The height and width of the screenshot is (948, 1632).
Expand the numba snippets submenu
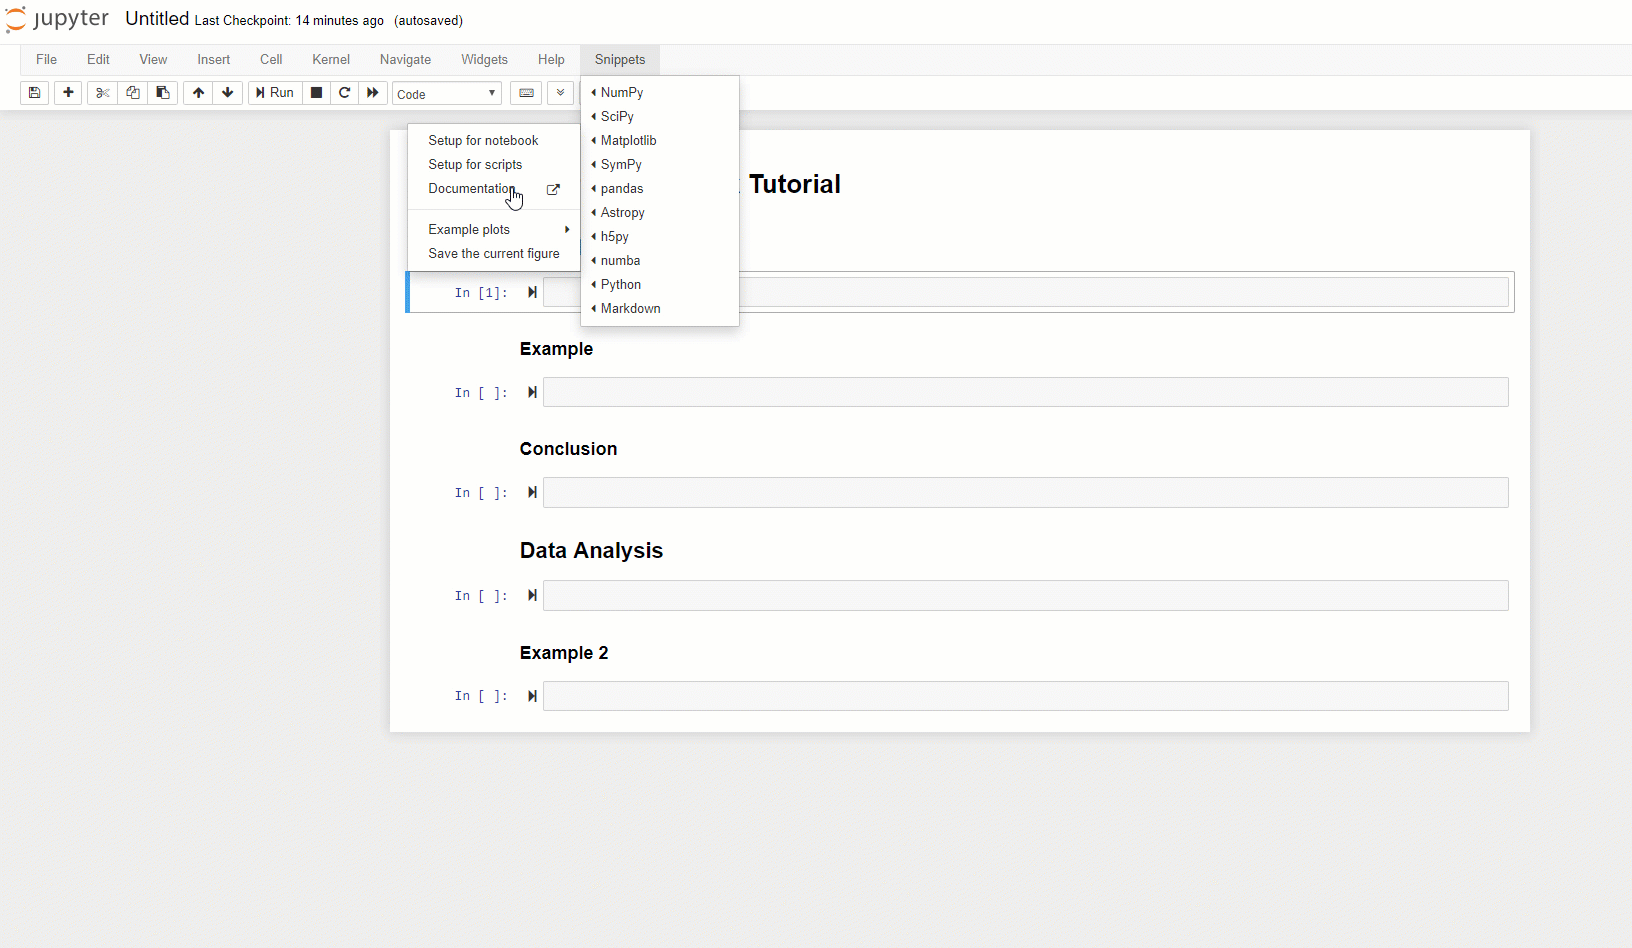tap(660, 260)
